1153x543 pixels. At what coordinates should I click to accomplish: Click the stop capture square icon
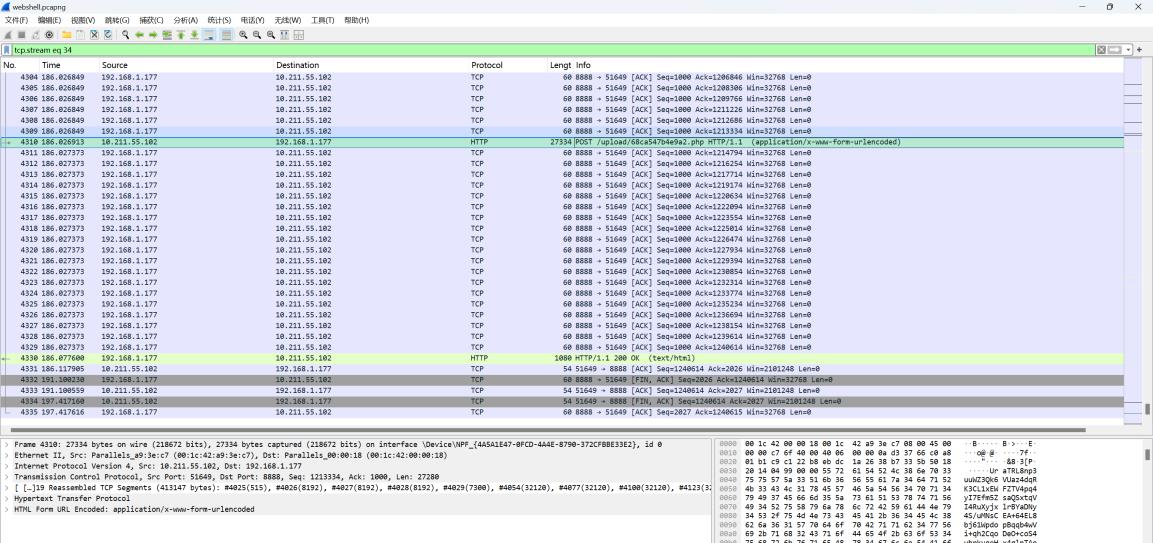[x=21, y=34]
